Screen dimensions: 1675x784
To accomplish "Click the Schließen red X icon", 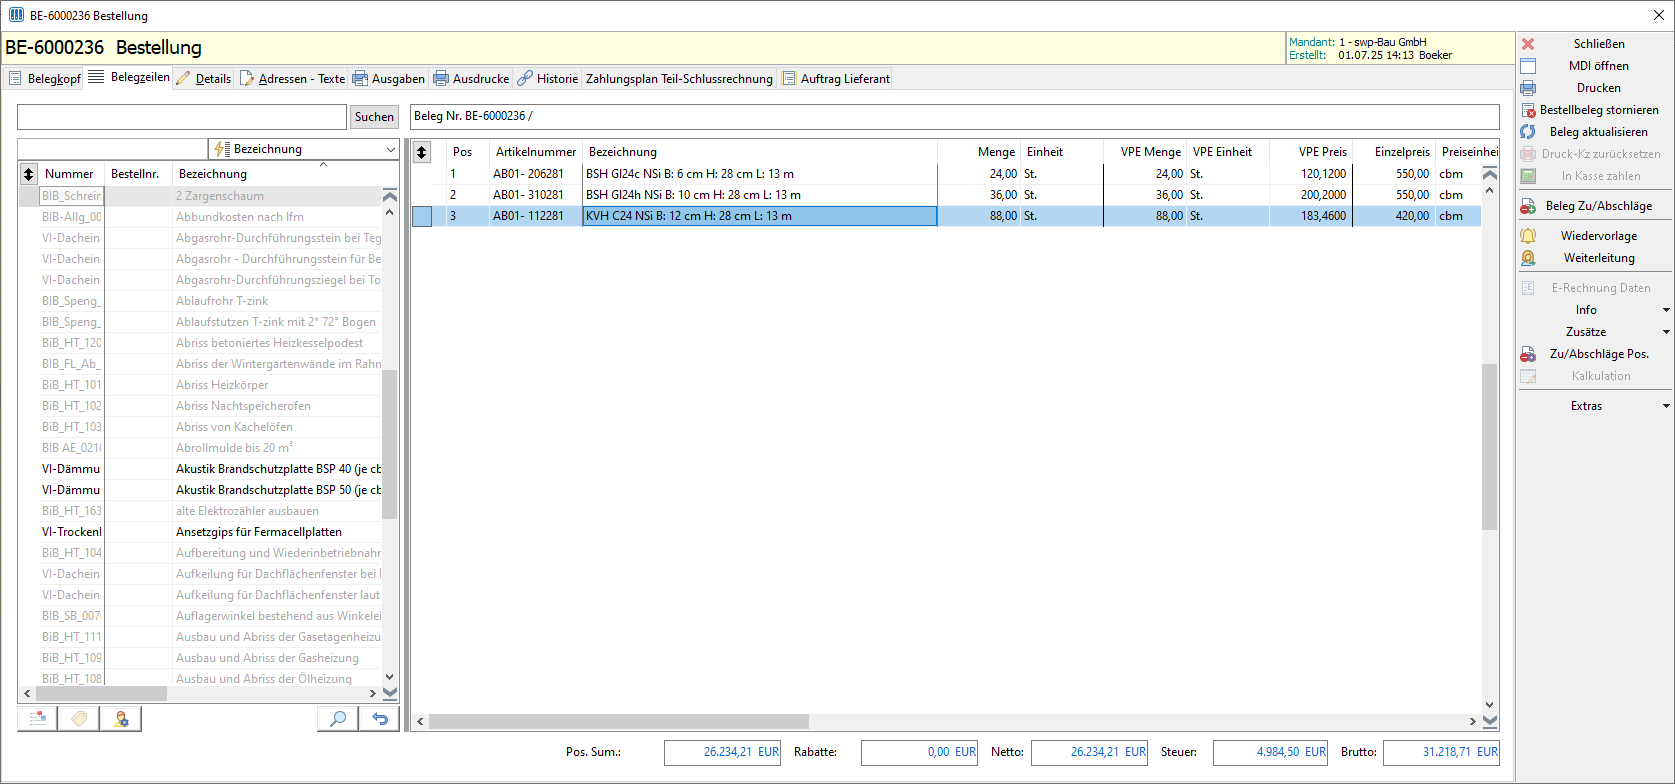I will tap(1528, 44).
